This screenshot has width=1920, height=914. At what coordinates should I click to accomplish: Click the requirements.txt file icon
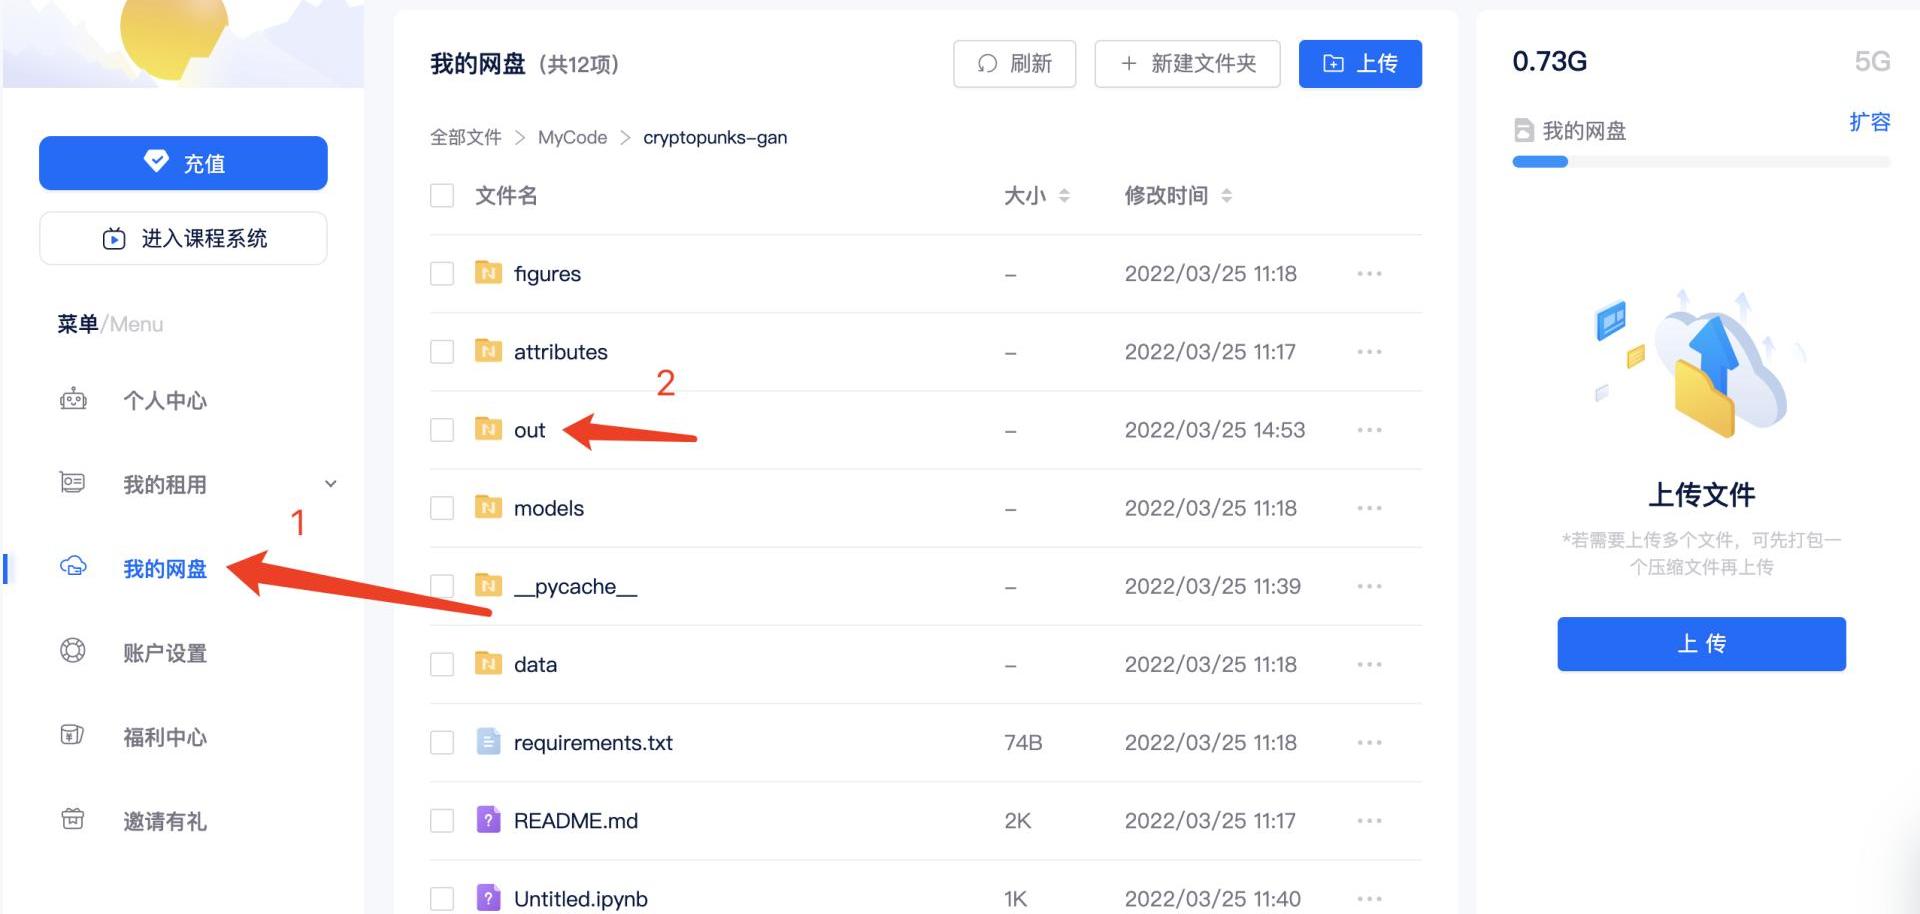(x=488, y=742)
